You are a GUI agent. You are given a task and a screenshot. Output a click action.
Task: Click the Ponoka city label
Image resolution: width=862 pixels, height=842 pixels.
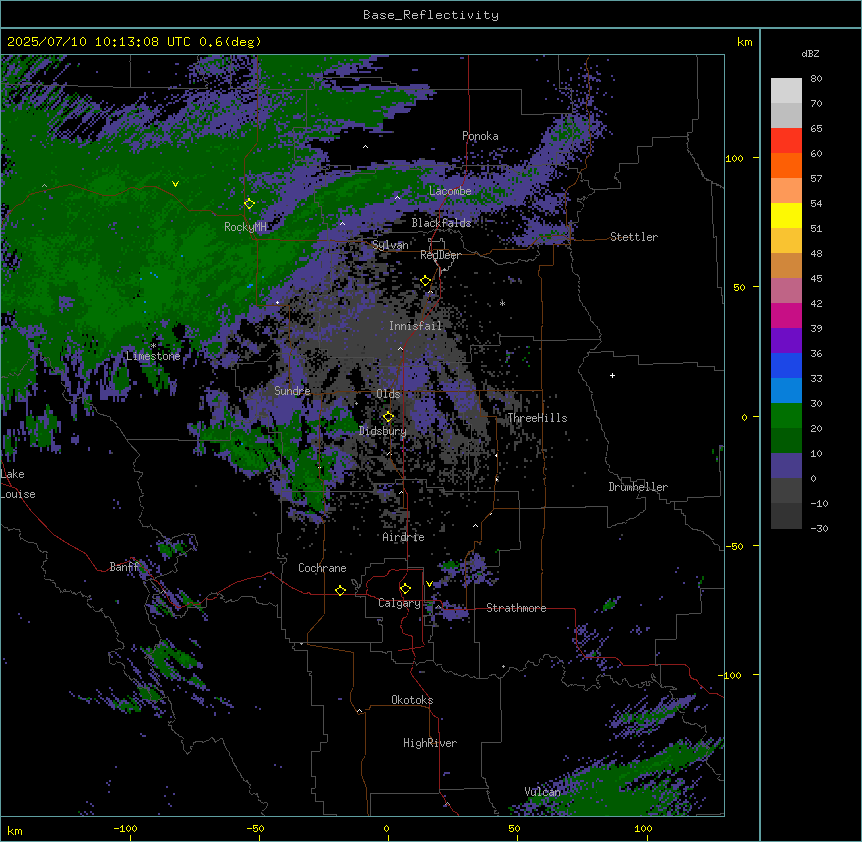480,136
